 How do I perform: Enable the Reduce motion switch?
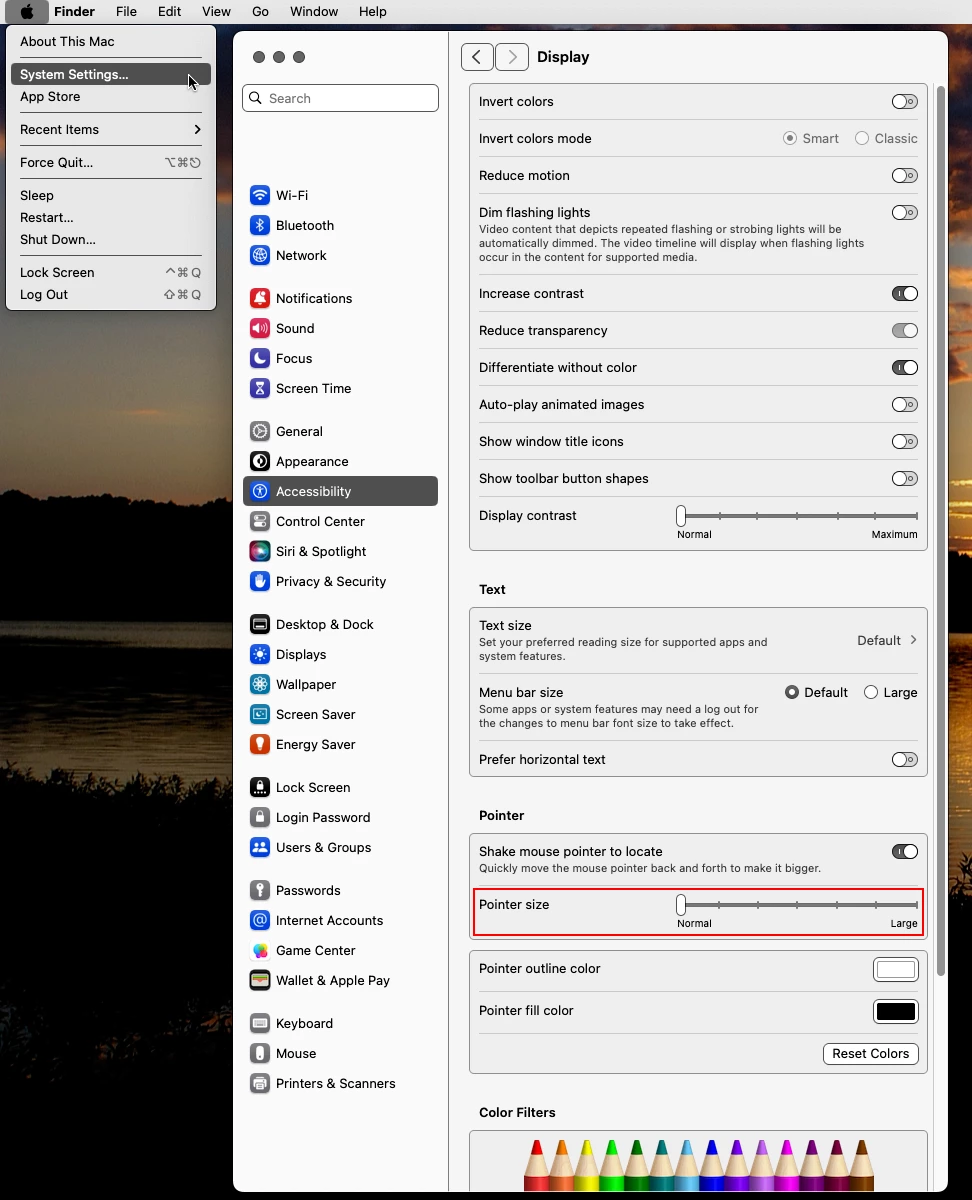tap(904, 176)
